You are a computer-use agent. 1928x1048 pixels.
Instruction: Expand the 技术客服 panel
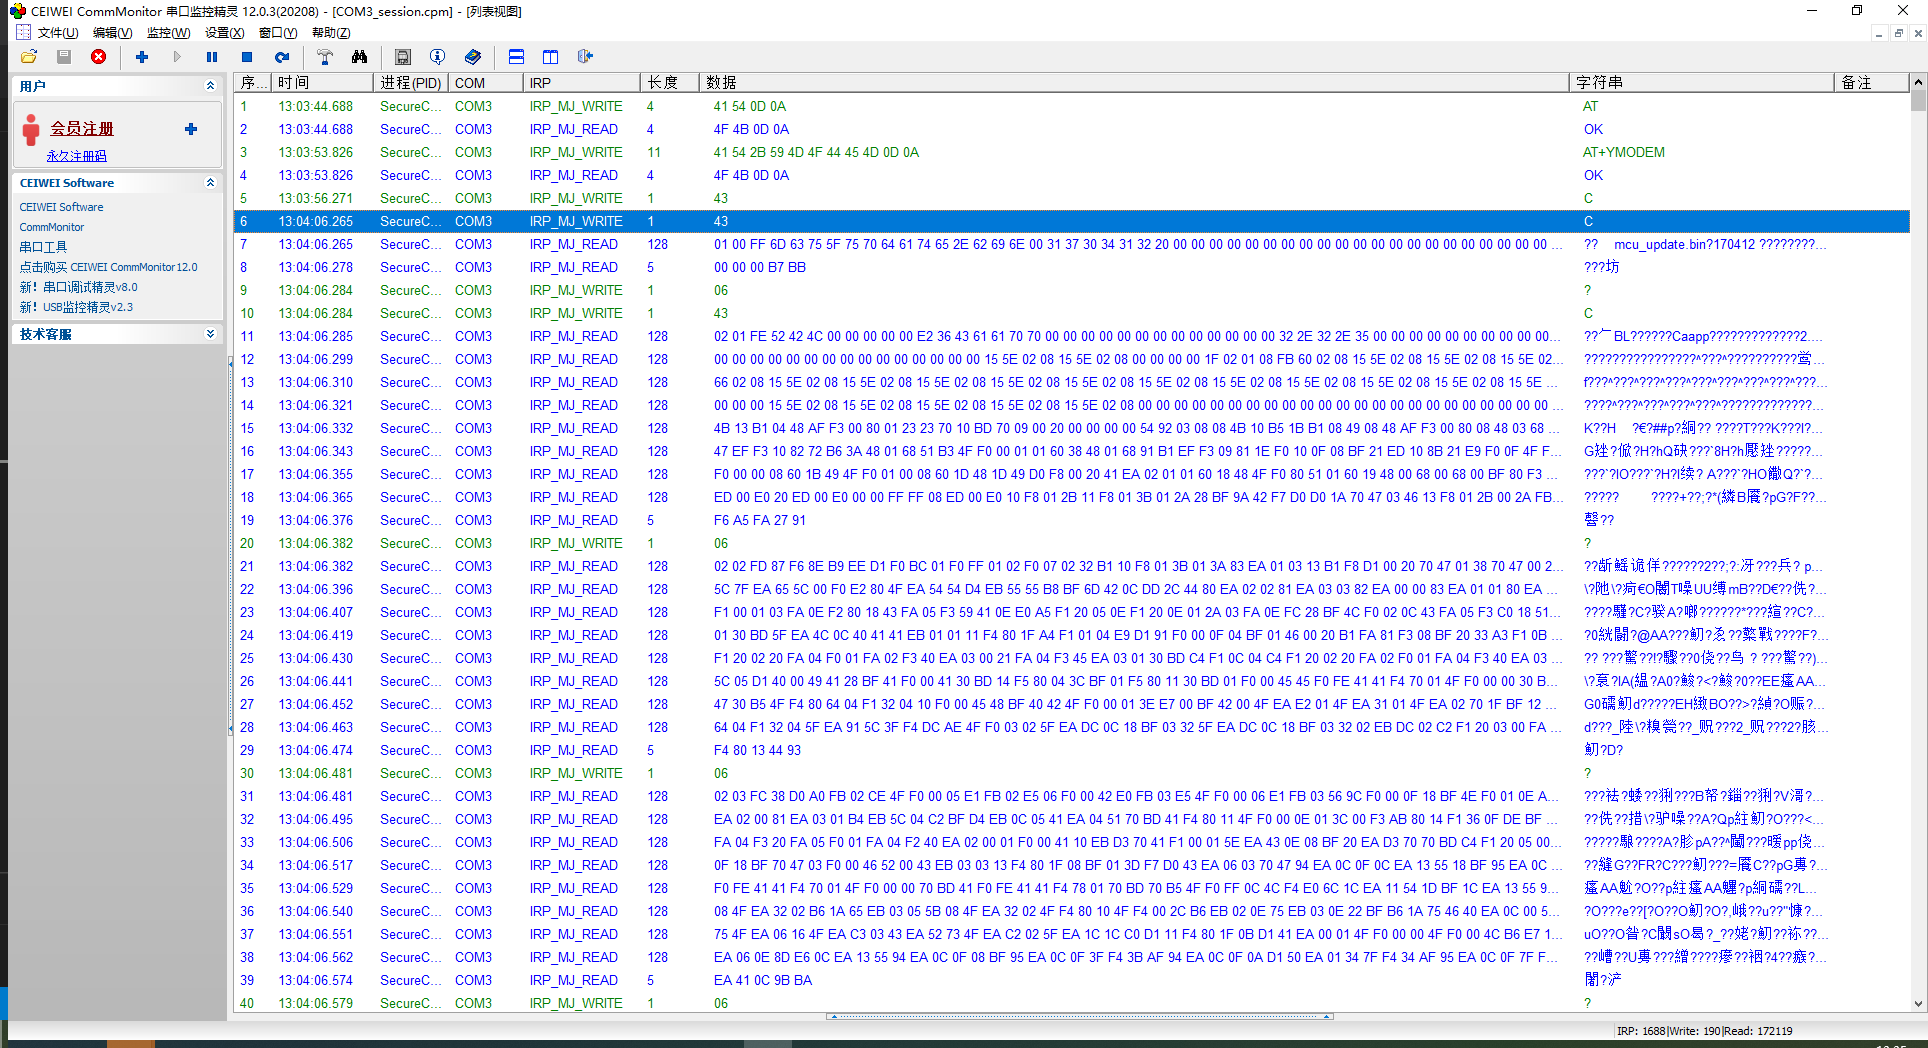[210, 334]
